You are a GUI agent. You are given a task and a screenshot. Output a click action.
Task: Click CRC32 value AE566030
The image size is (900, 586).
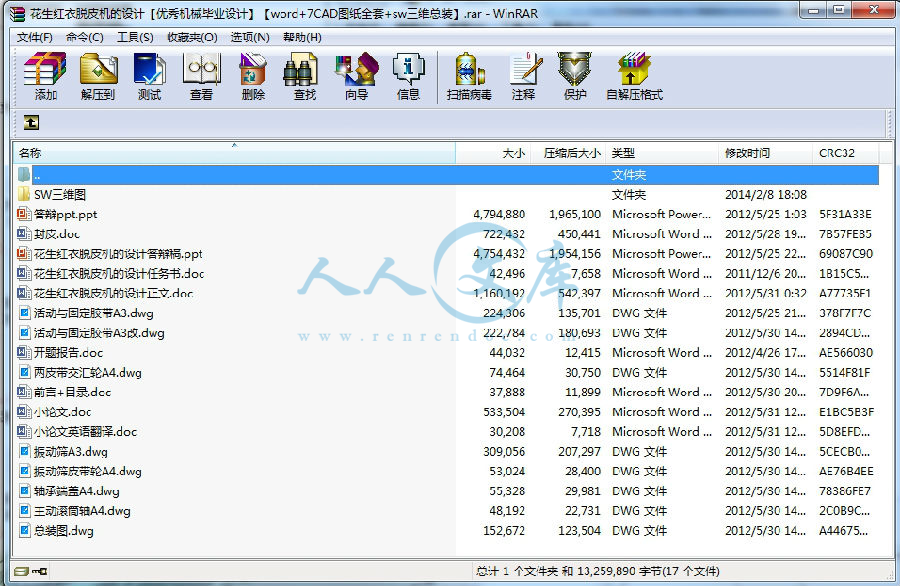[x=846, y=352]
